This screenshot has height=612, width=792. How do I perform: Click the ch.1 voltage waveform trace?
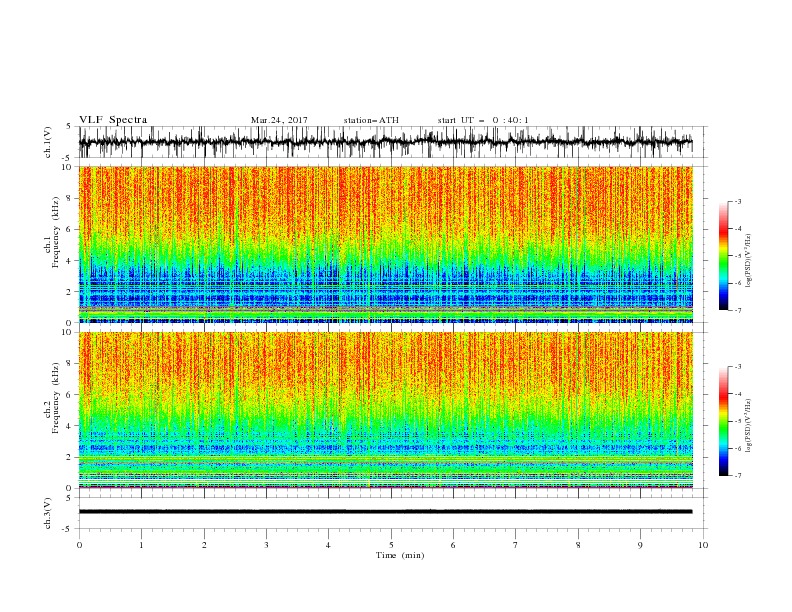(385, 142)
